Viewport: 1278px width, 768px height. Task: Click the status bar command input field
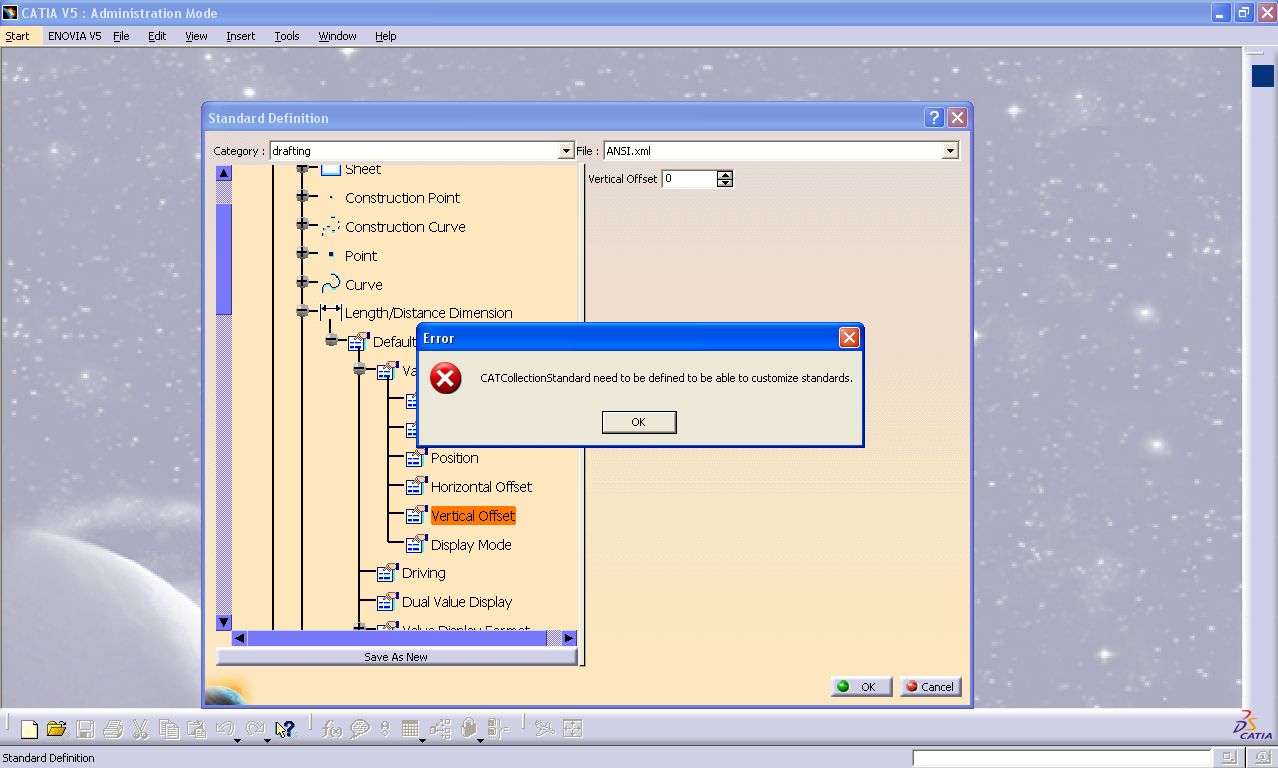1062,758
